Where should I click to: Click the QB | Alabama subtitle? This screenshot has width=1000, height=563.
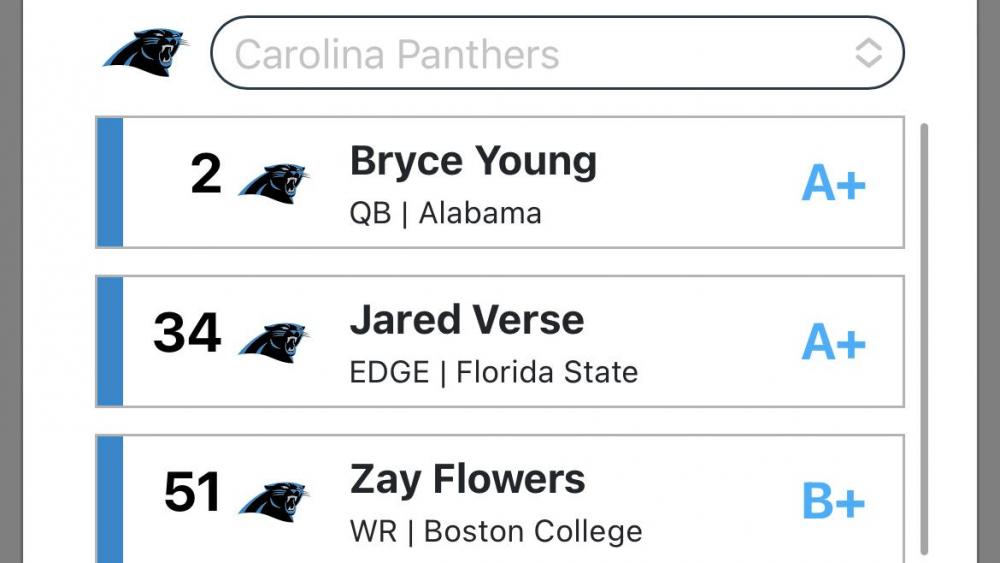445,213
